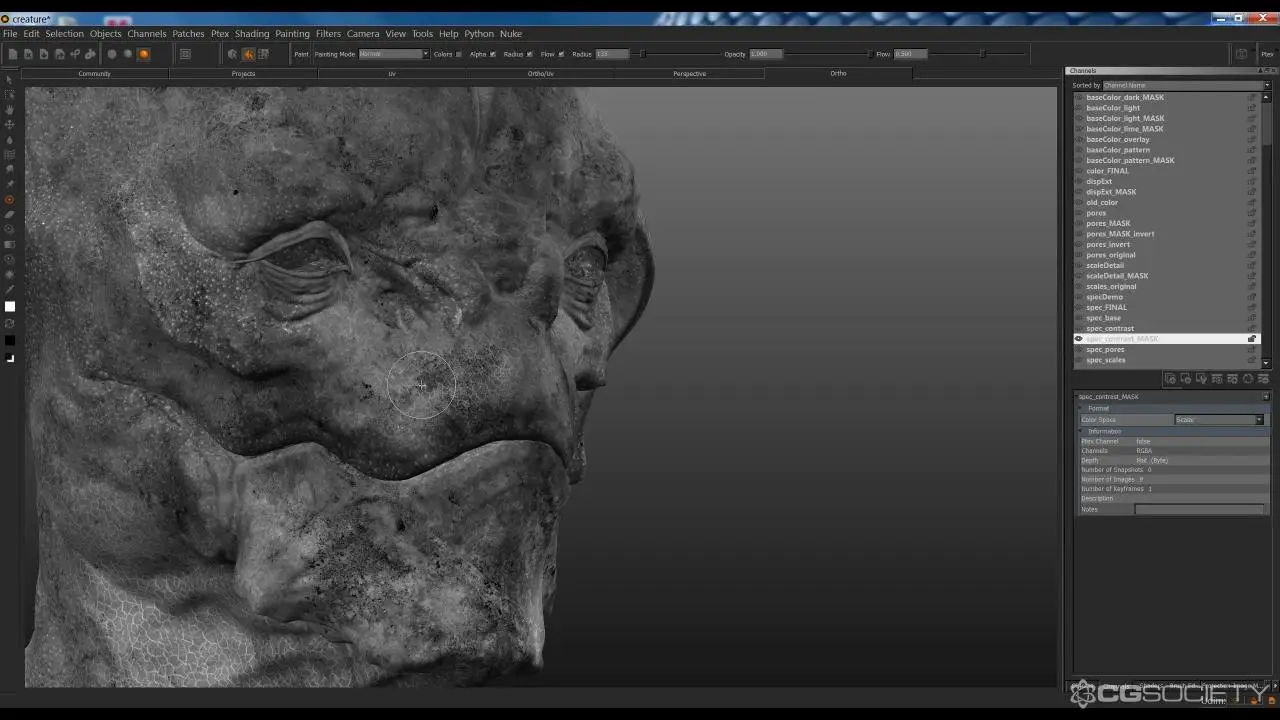Viewport: 1280px width, 720px height.
Task: Click the Notes input field
Action: click(1199, 509)
